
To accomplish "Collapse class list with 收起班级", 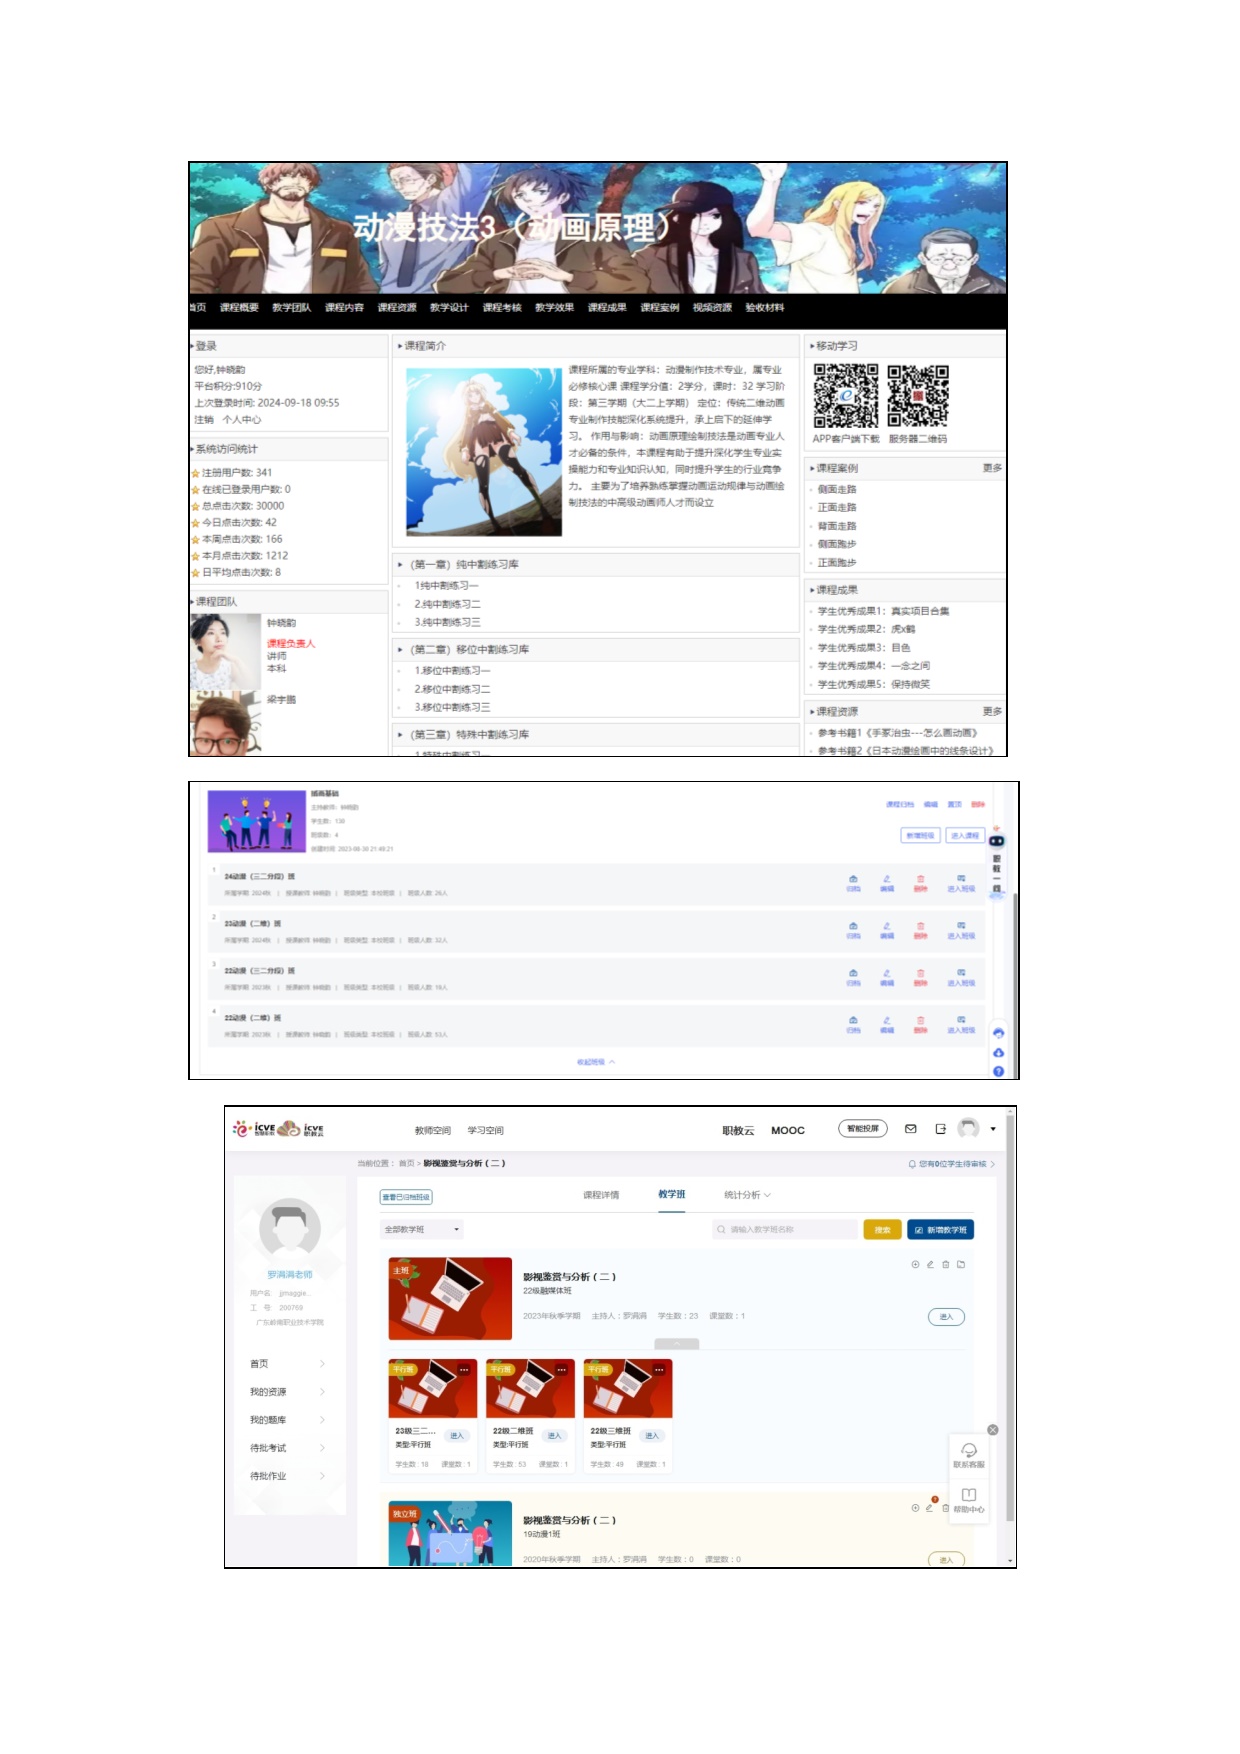I will coord(596,1062).
